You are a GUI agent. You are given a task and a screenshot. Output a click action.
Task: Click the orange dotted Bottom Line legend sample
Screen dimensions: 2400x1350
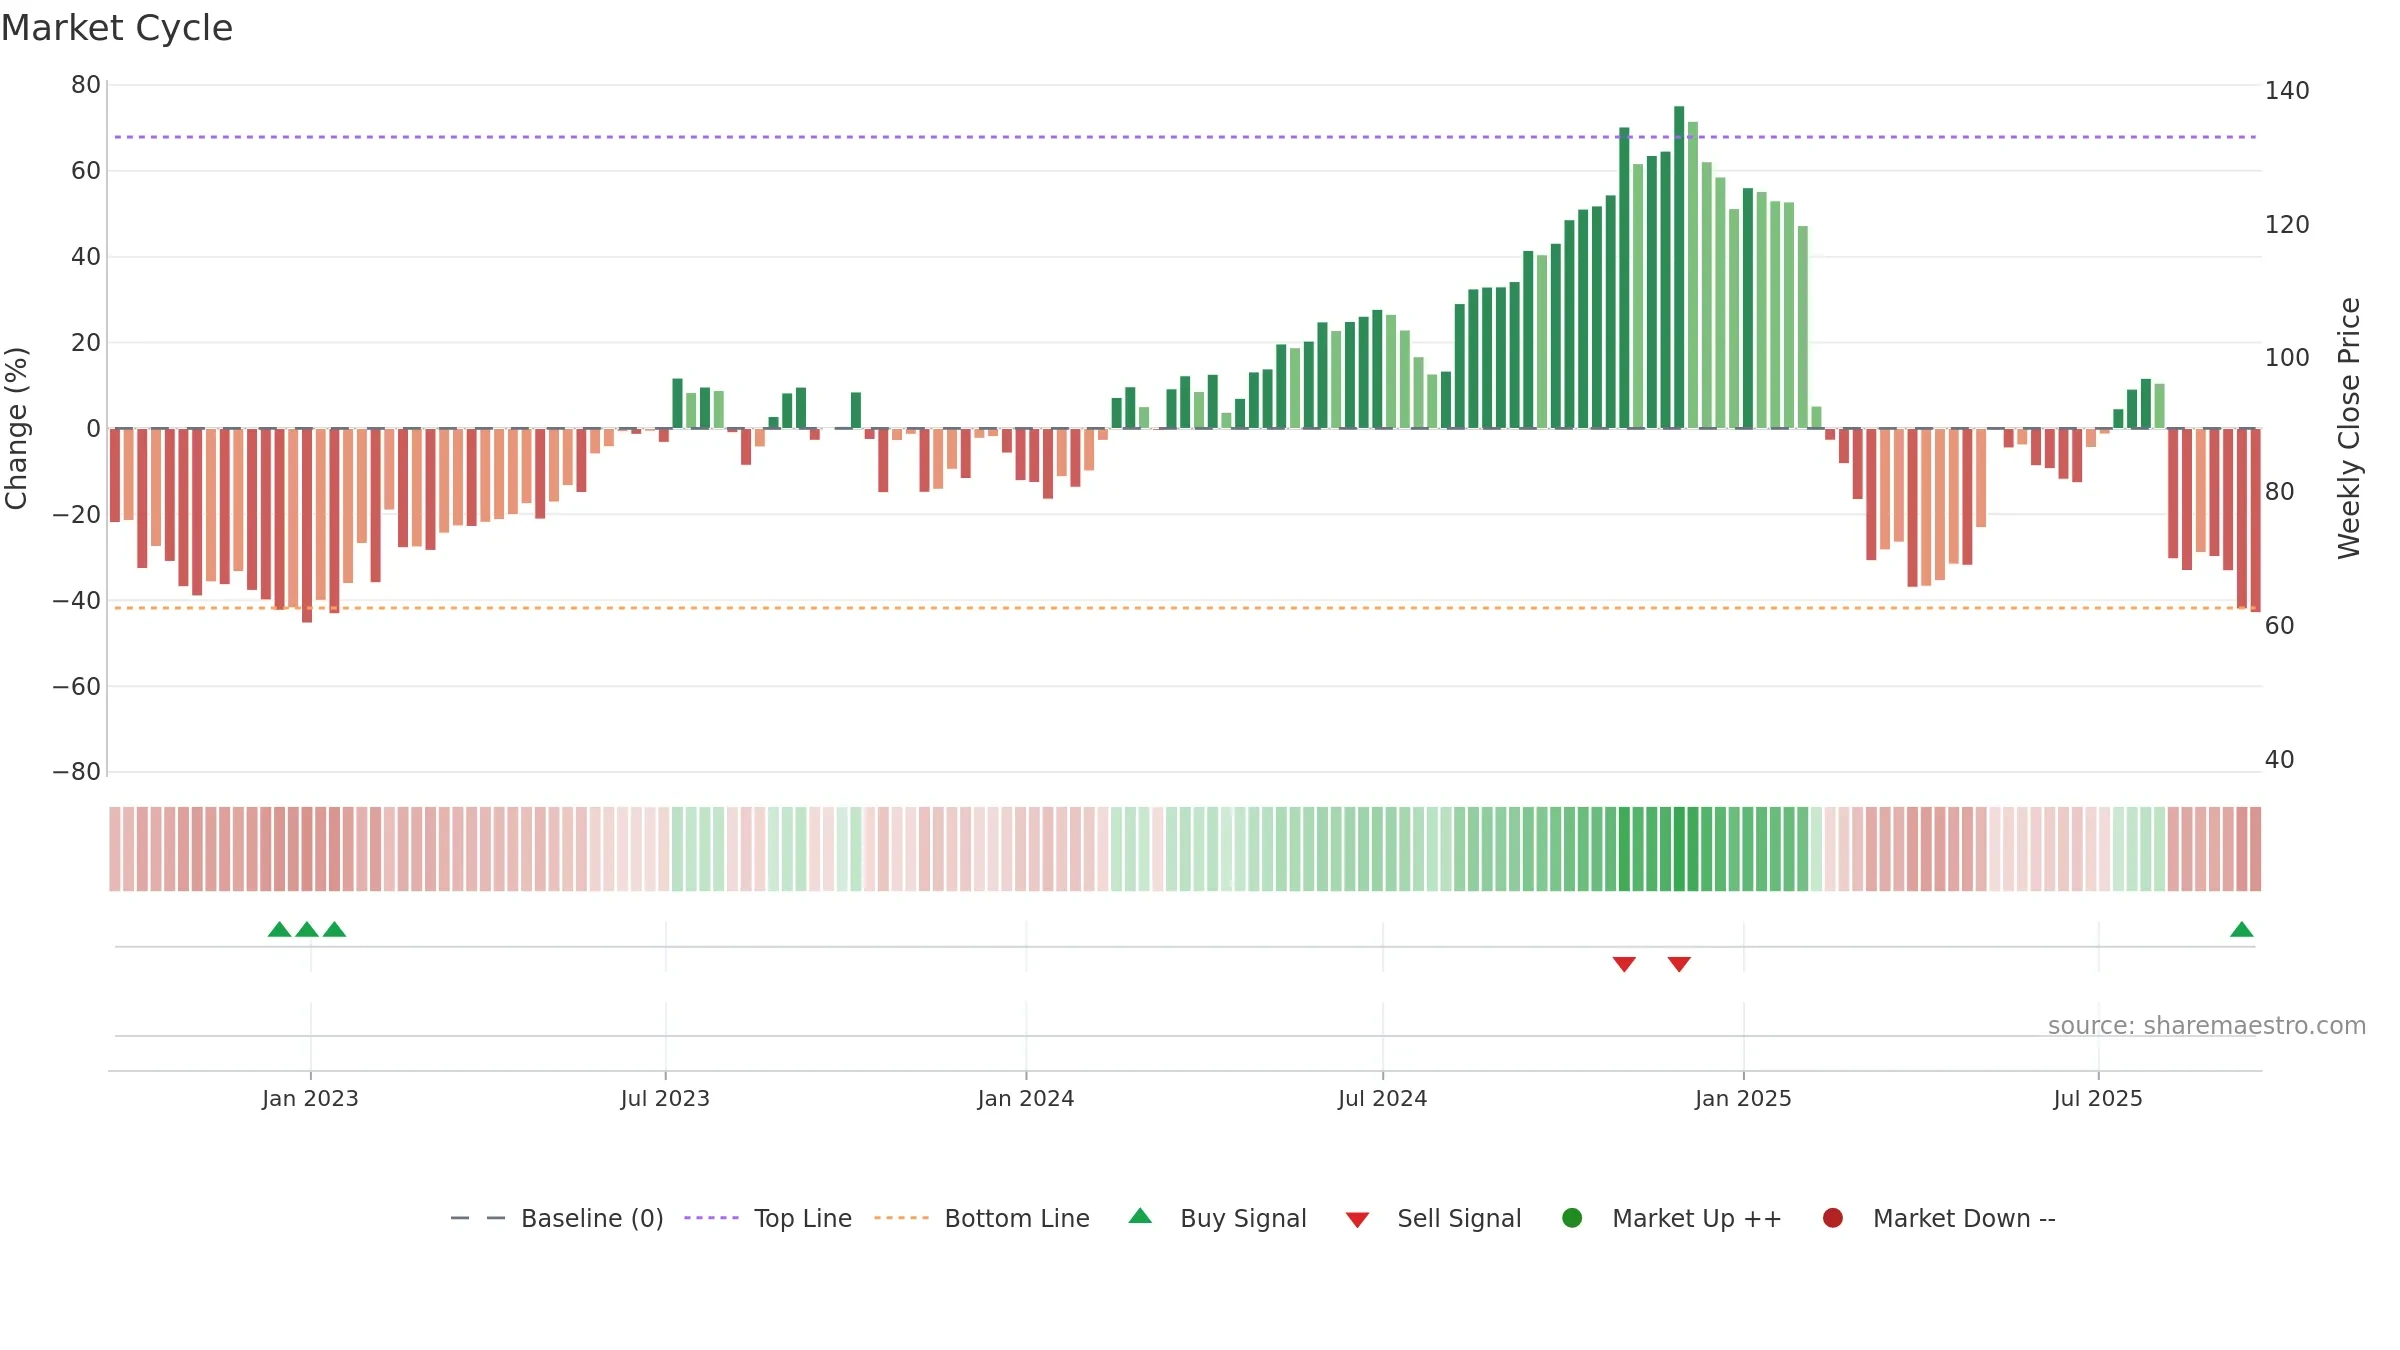[901, 1218]
